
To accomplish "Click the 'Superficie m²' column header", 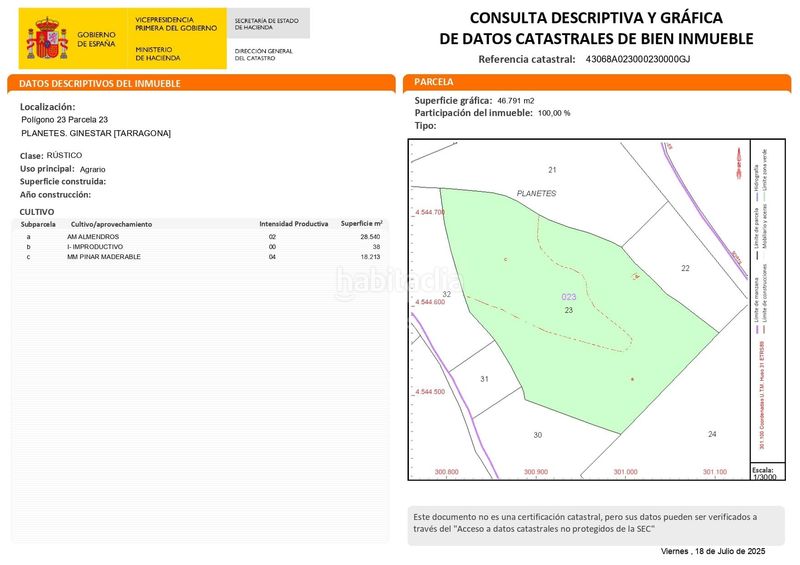I will (x=362, y=223).
